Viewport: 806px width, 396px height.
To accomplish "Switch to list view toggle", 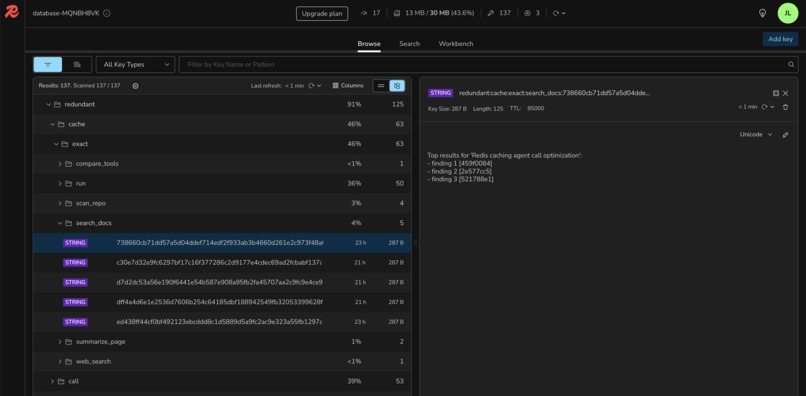I will click(381, 86).
